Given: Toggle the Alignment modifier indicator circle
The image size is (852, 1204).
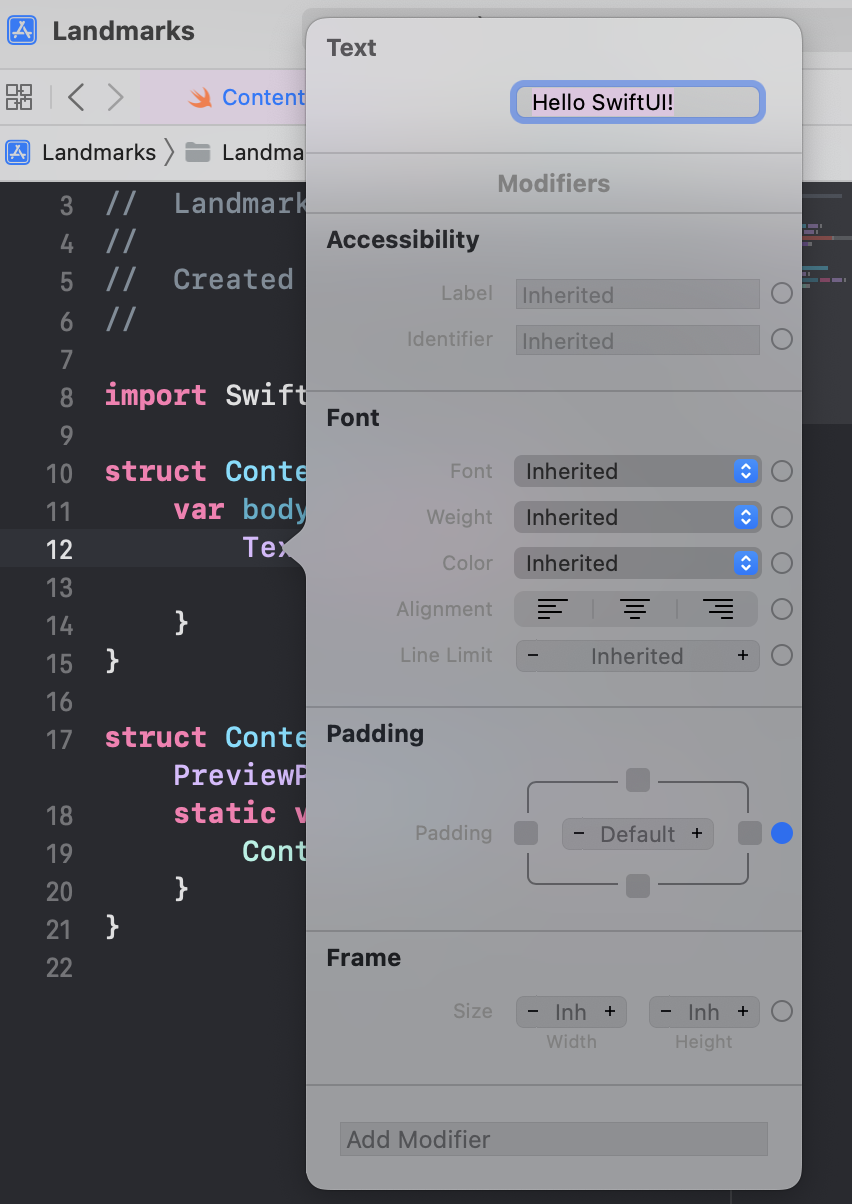Looking at the screenshot, I should (782, 609).
